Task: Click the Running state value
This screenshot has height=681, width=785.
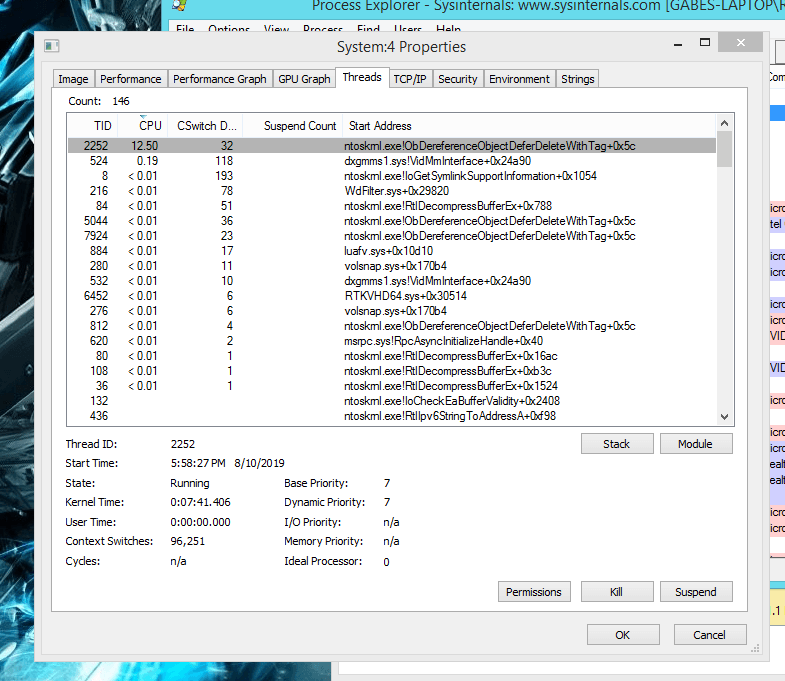Action: 190,483
